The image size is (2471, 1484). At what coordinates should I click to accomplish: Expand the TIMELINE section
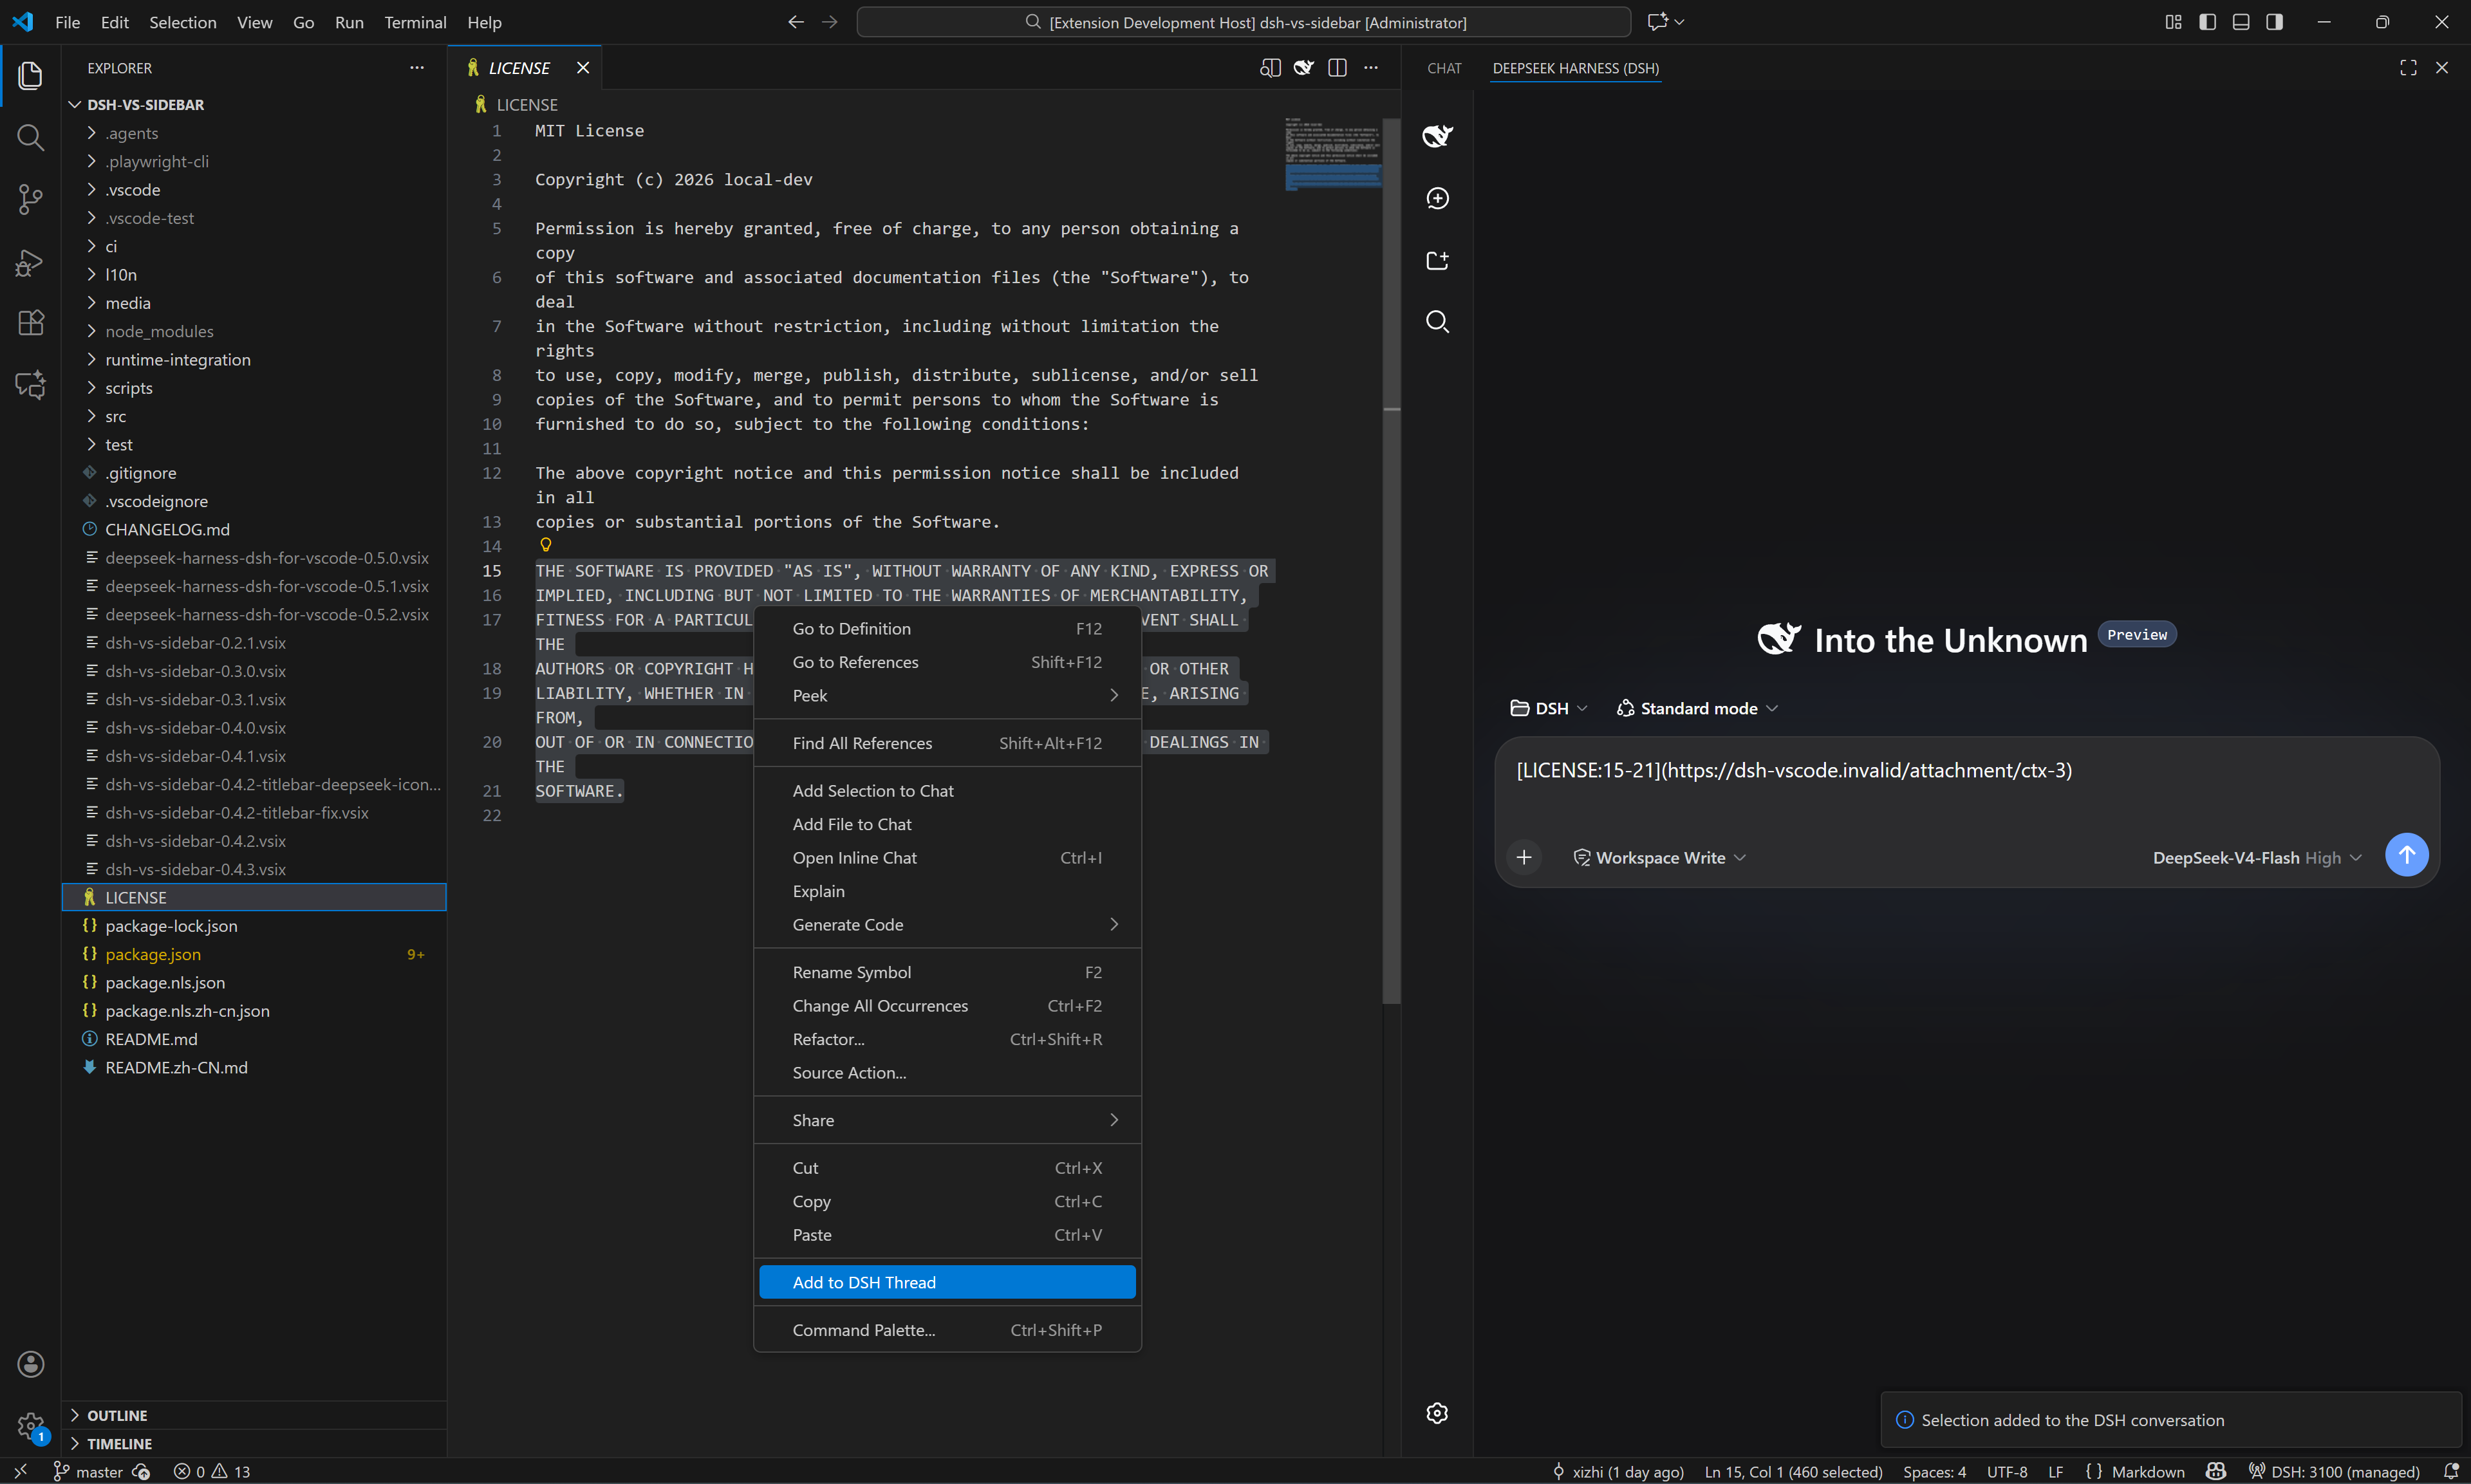[254, 1443]
